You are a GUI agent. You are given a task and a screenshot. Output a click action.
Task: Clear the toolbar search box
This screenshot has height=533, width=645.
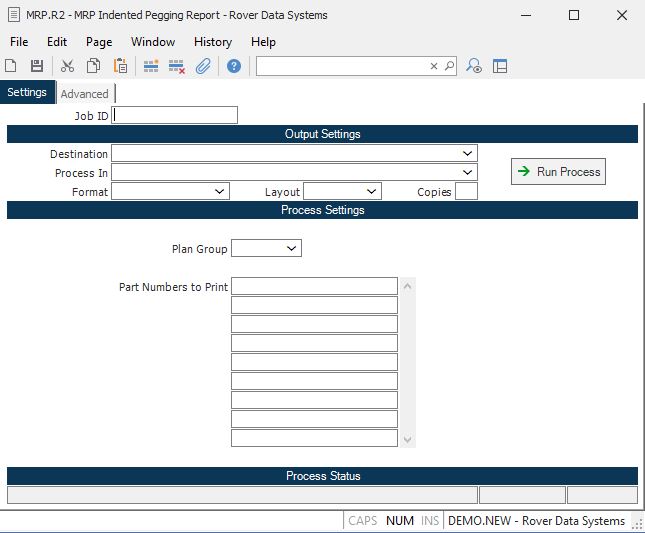(x=434, y=66)
